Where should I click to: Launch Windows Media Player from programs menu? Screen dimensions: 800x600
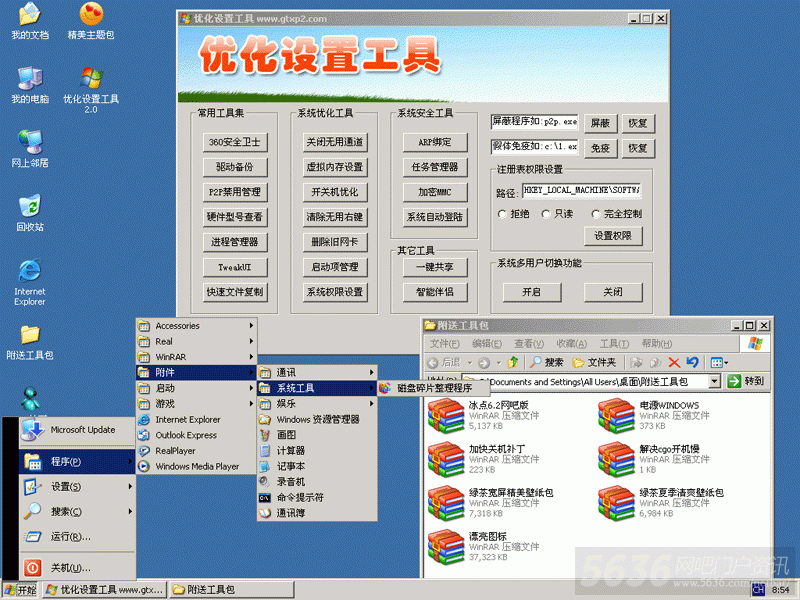(196, 466)
